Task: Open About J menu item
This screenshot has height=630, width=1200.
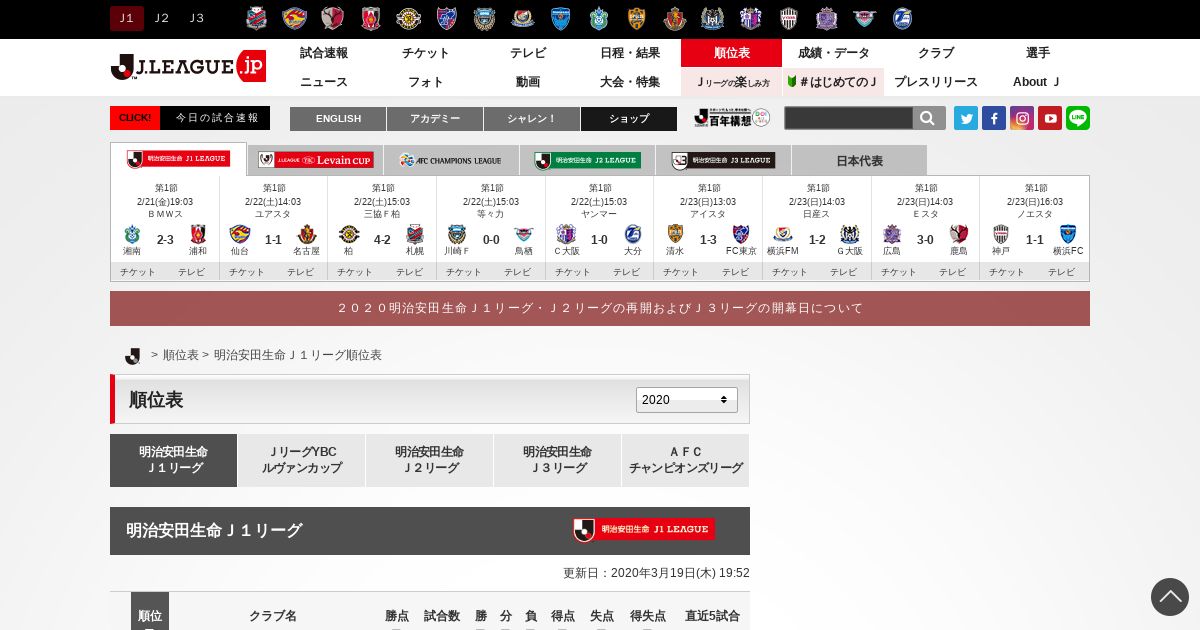Action: 1038,82
